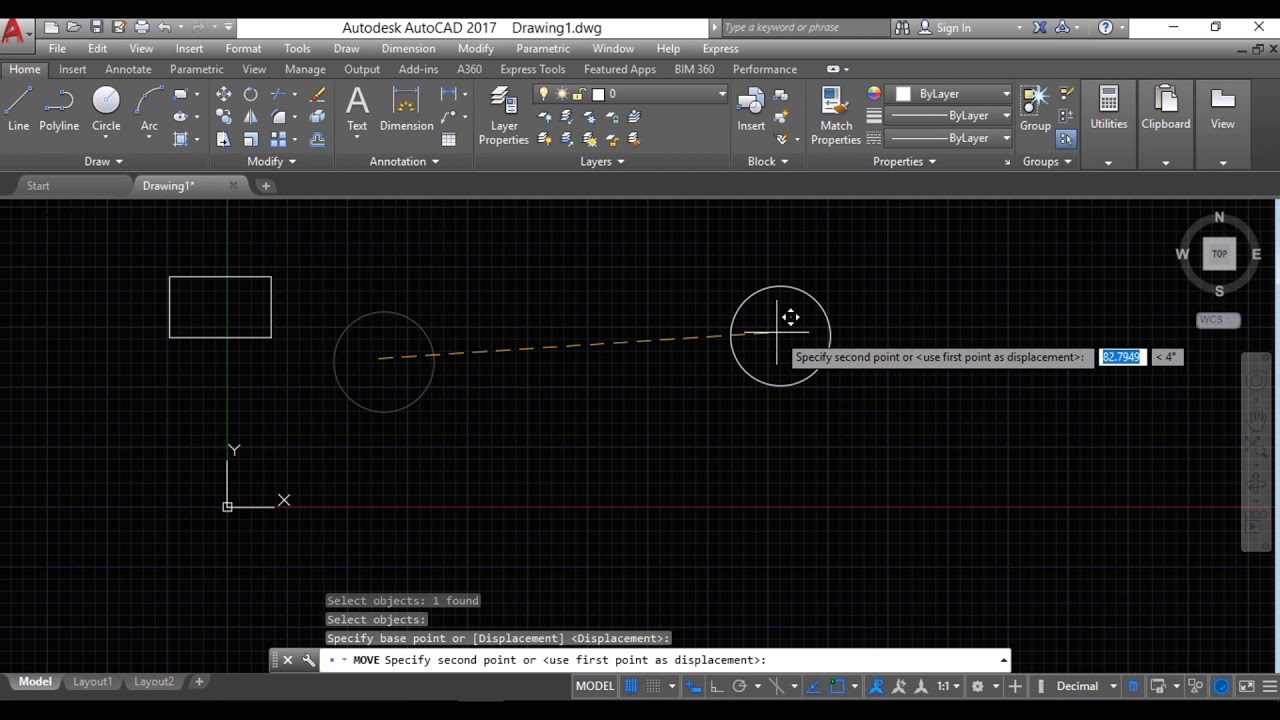
Task: Open the Layer Properties manager
Action: [503, 115]
